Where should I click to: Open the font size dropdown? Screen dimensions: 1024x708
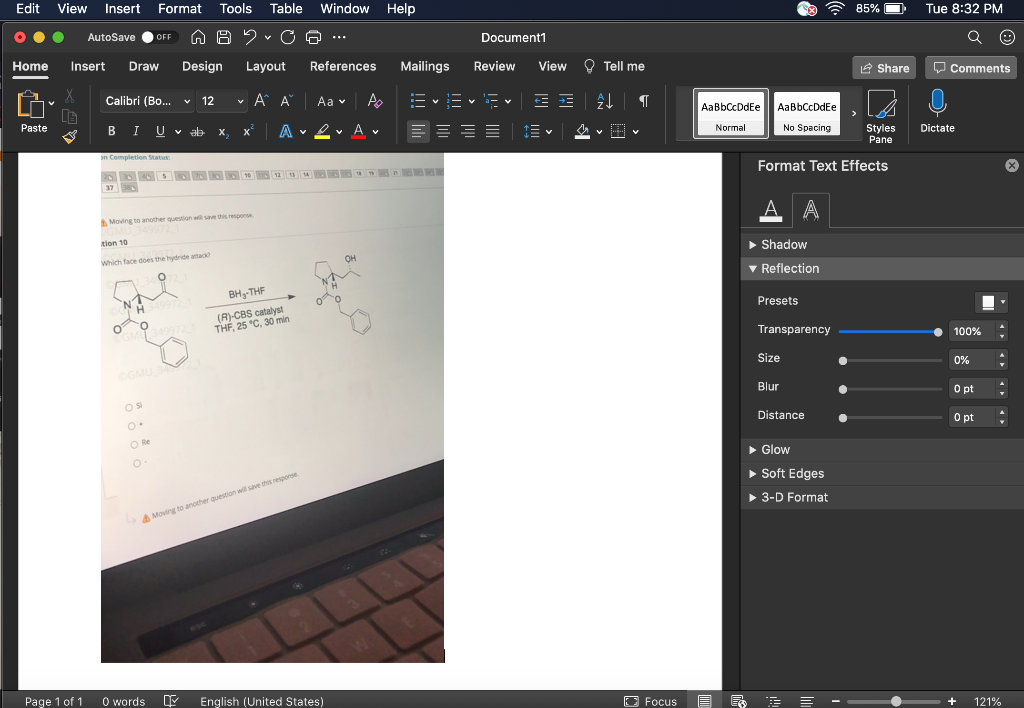[238, 100]
